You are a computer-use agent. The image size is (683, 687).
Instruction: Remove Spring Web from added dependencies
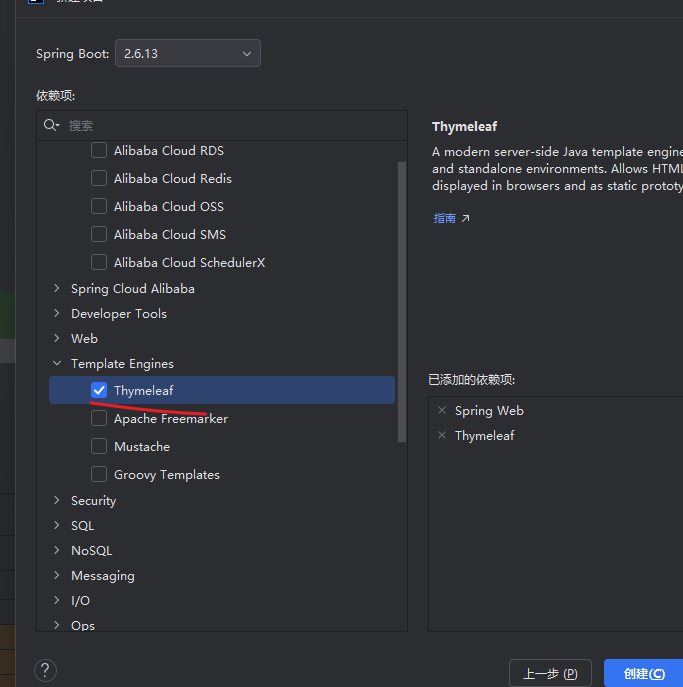(442, 410)
